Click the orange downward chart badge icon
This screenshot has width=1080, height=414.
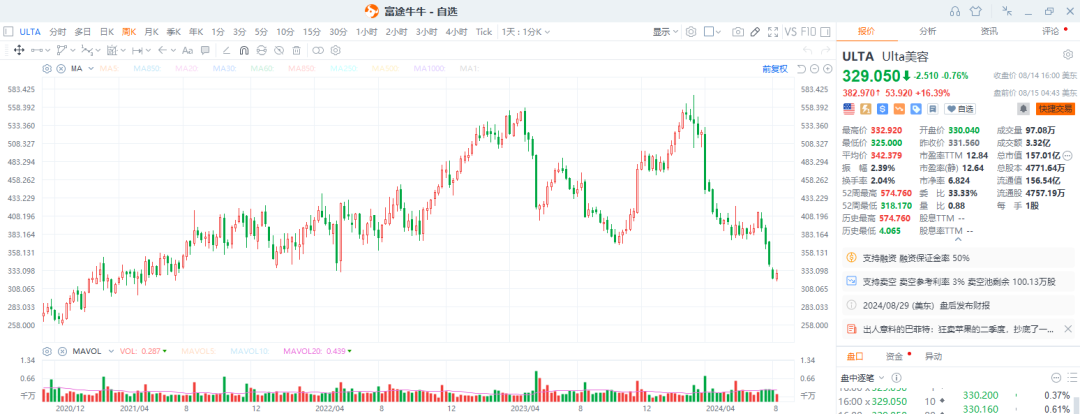click(x=899, y=109)
